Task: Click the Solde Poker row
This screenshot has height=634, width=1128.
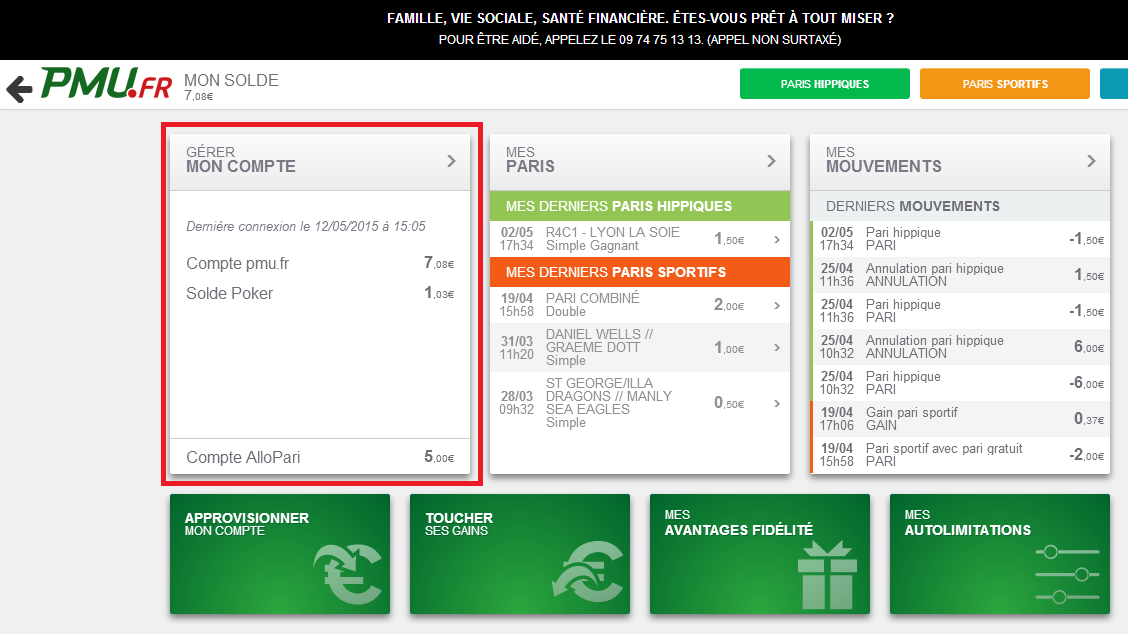Action: (x=320, y=294)
